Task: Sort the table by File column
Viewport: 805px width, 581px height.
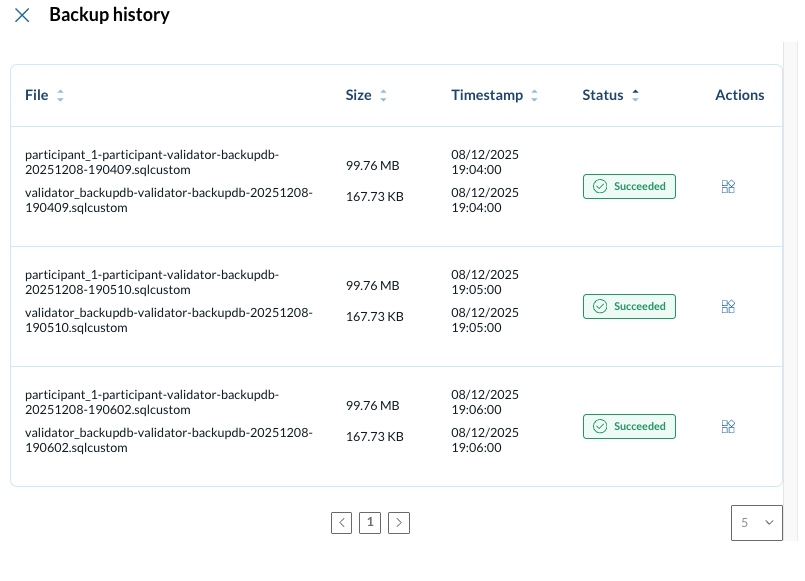Action: pyautogui.click(x=60, y=95)
